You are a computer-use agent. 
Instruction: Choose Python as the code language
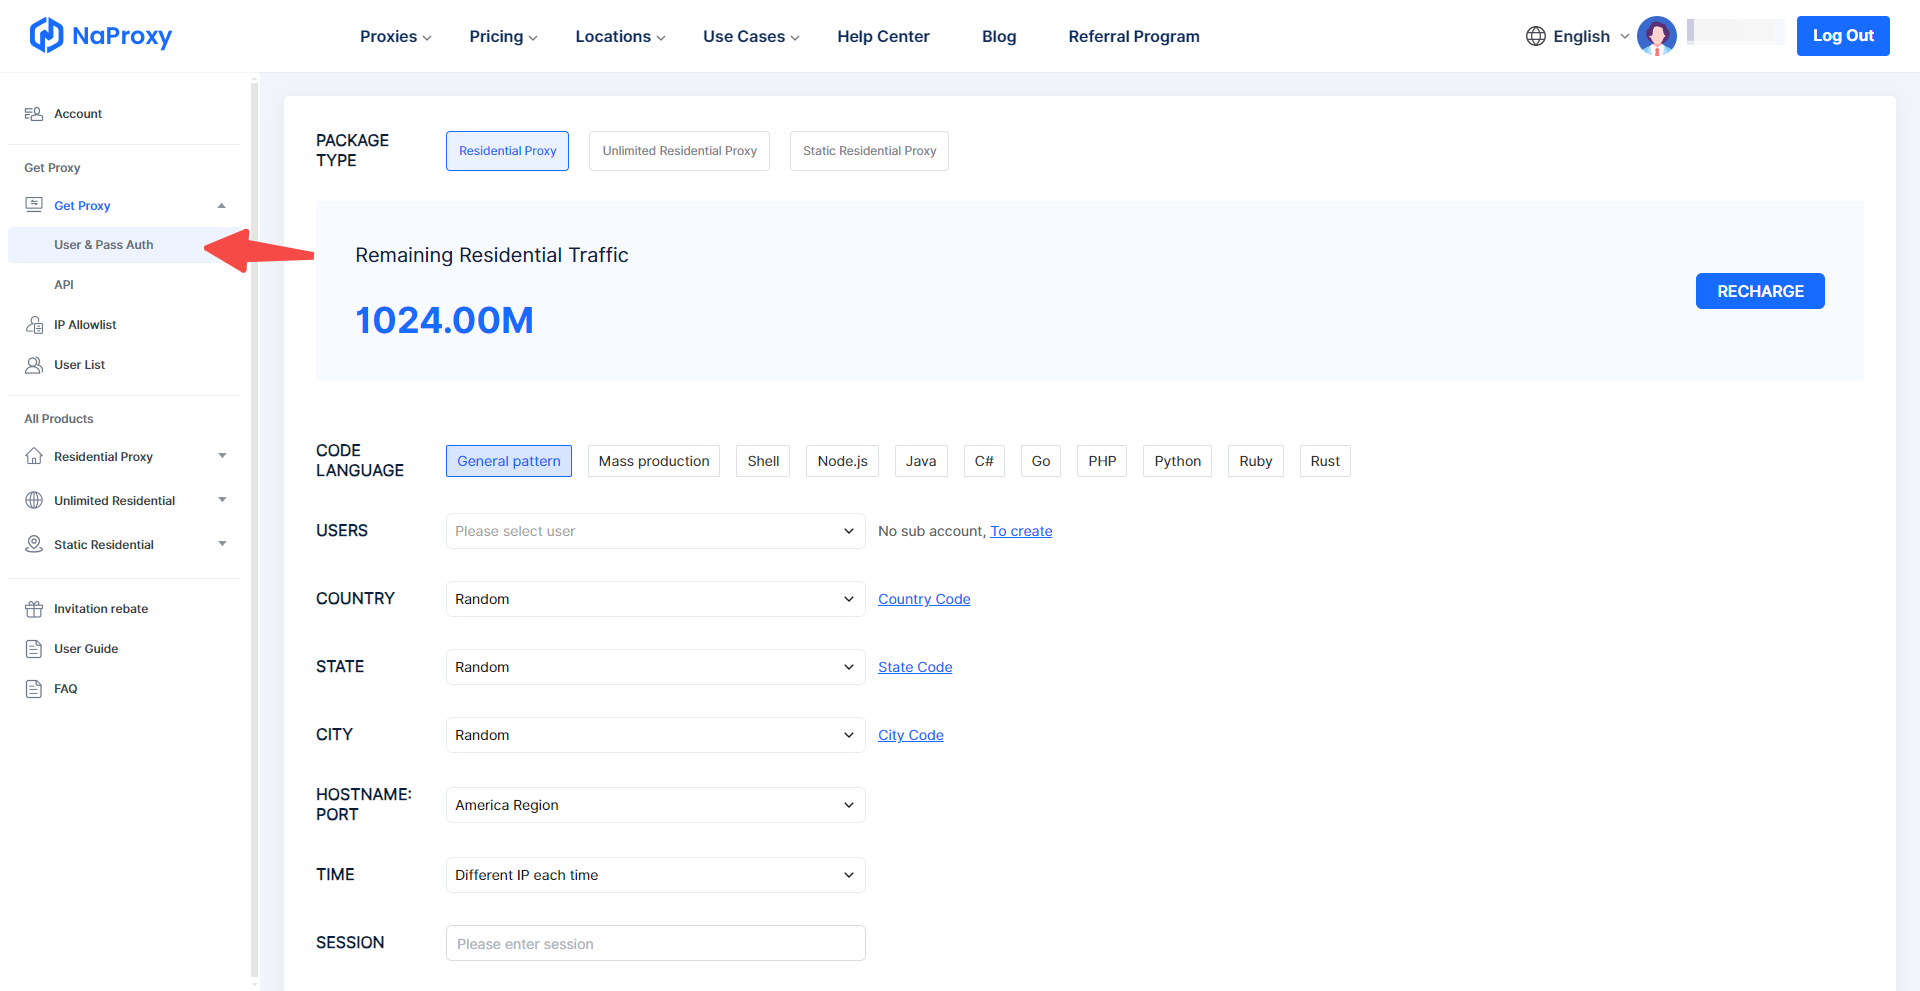pos(1177,461)
